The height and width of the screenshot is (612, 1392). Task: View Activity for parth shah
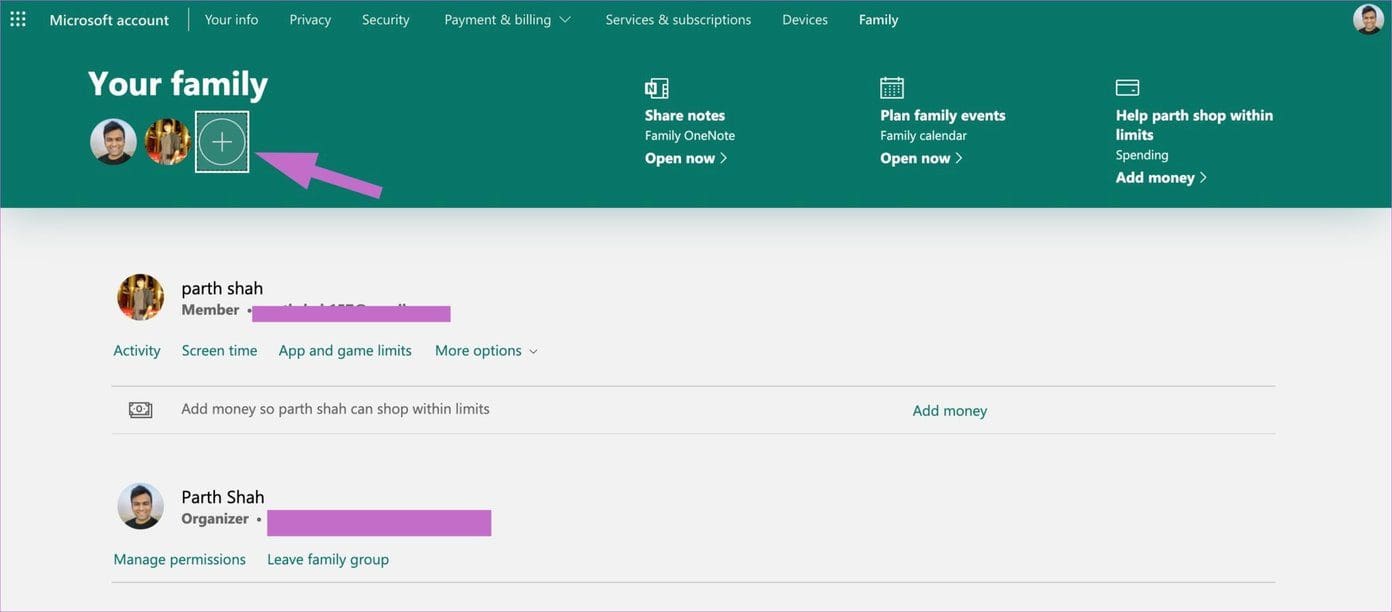(137, 350)
